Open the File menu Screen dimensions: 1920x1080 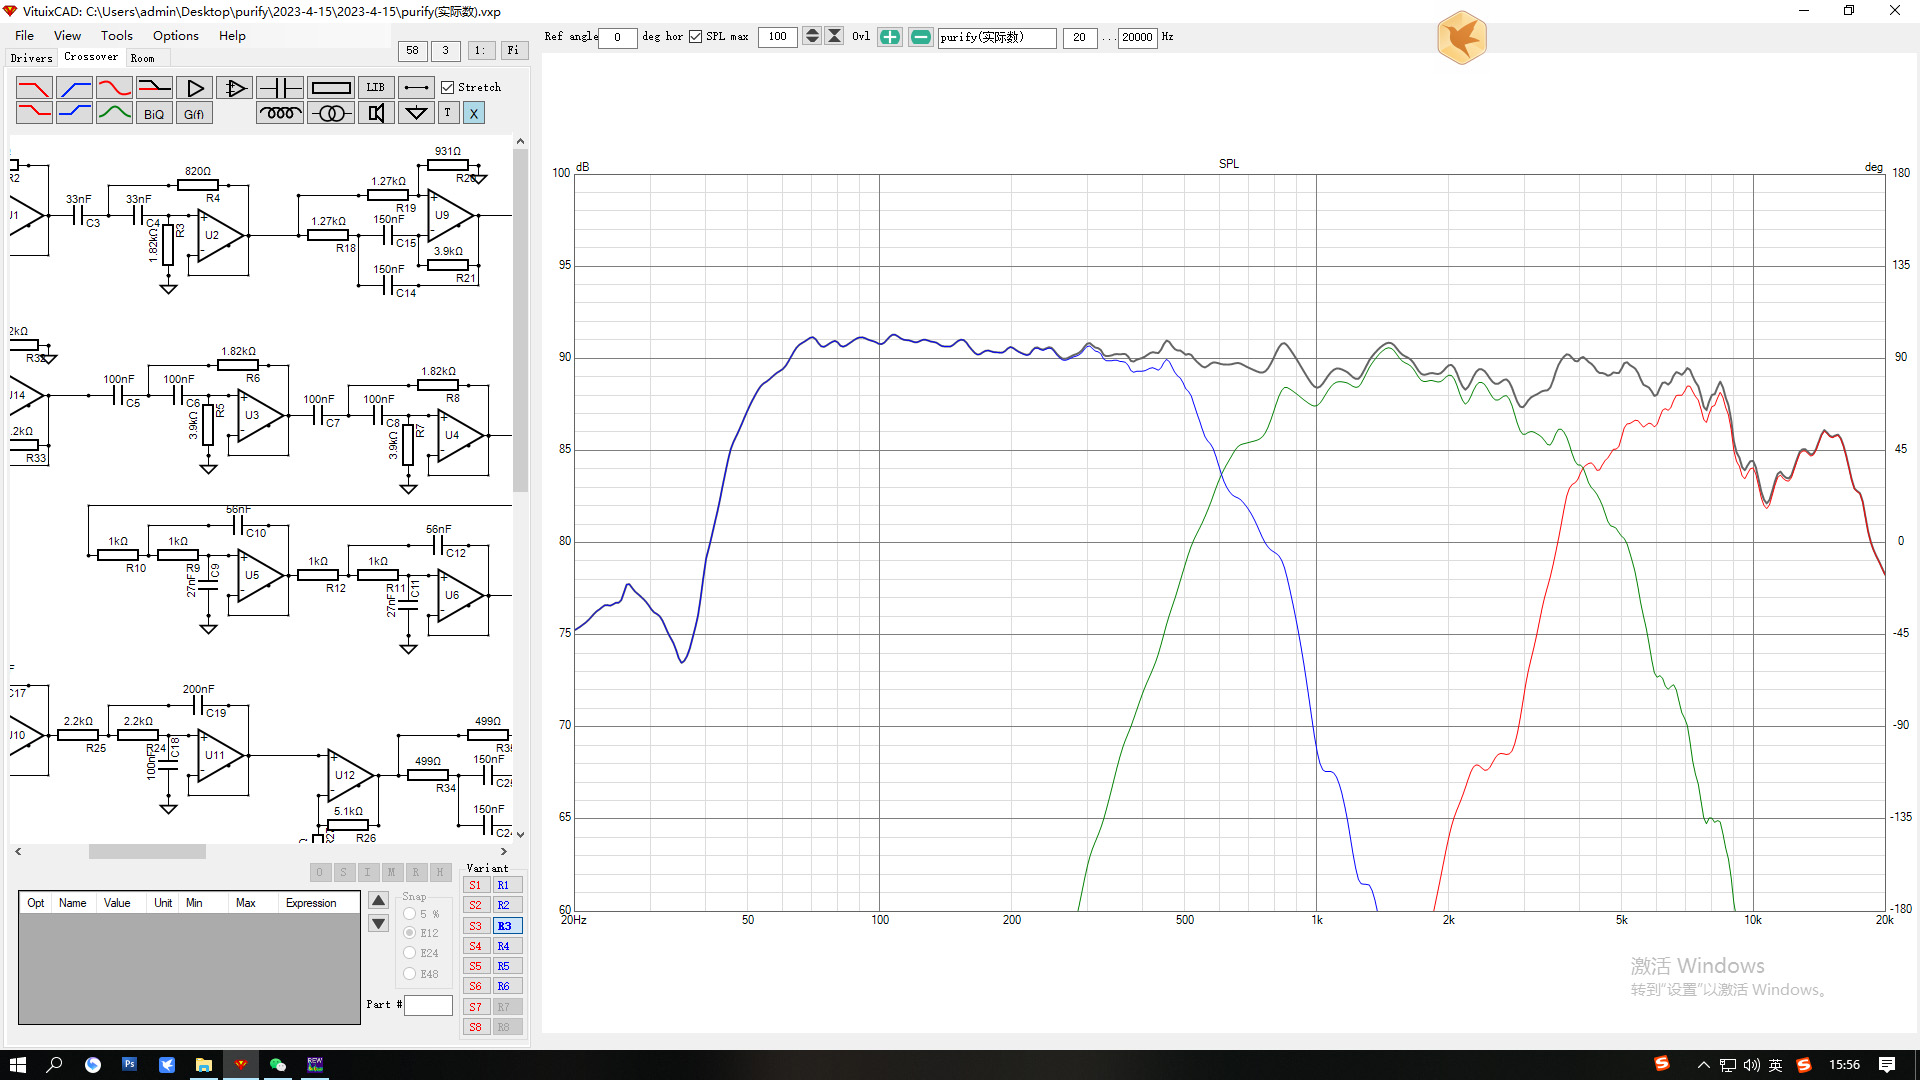click(24, 35)
